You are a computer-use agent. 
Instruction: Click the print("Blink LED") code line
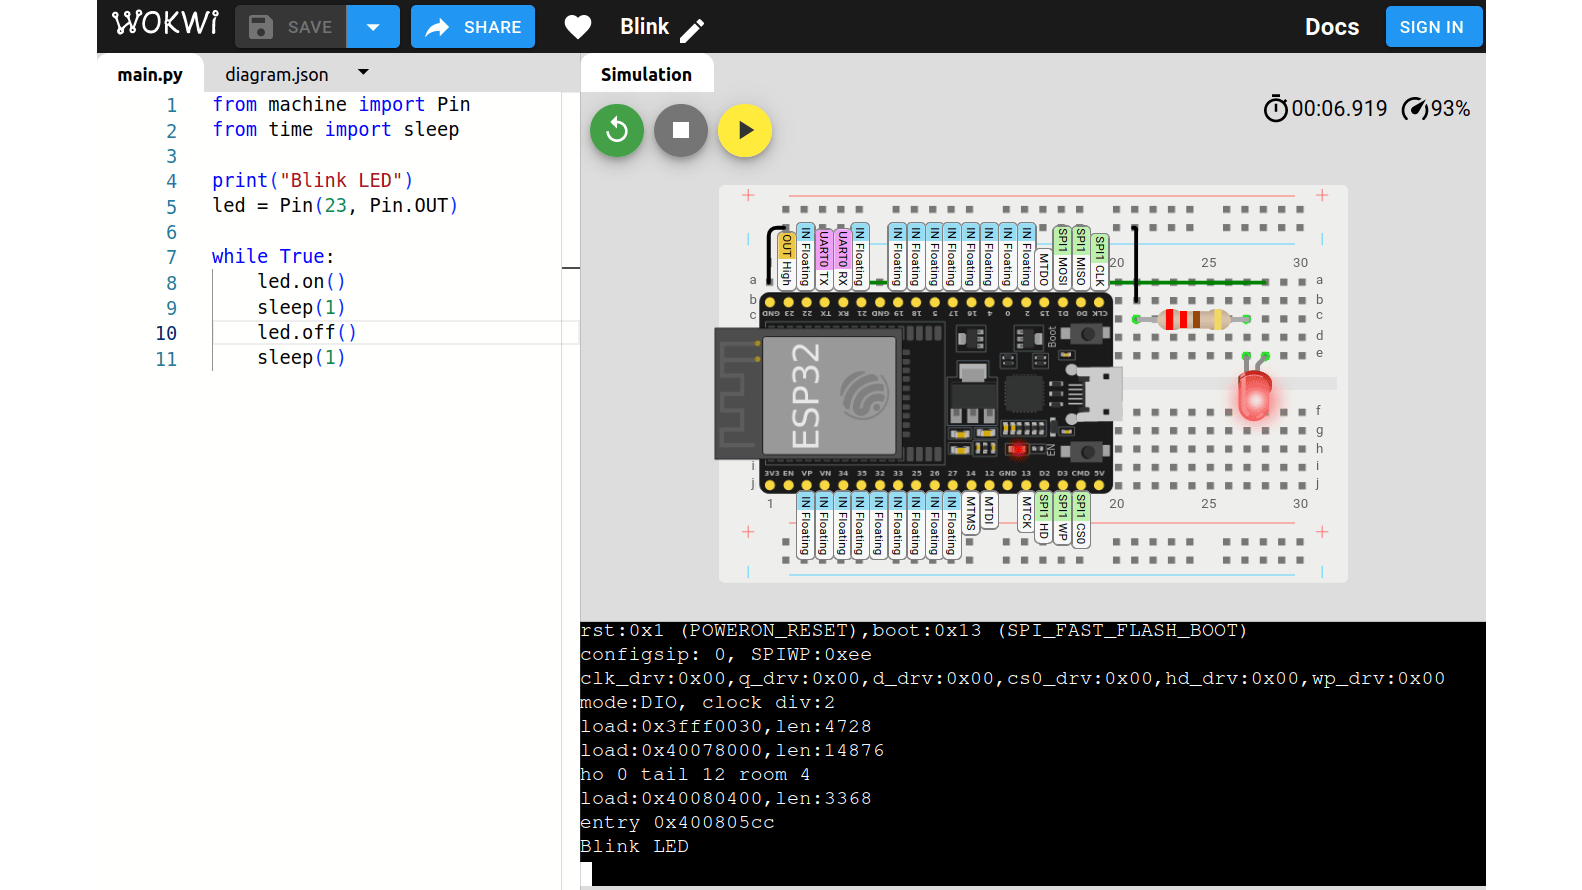pyautogui.click(x=312, y=181)
